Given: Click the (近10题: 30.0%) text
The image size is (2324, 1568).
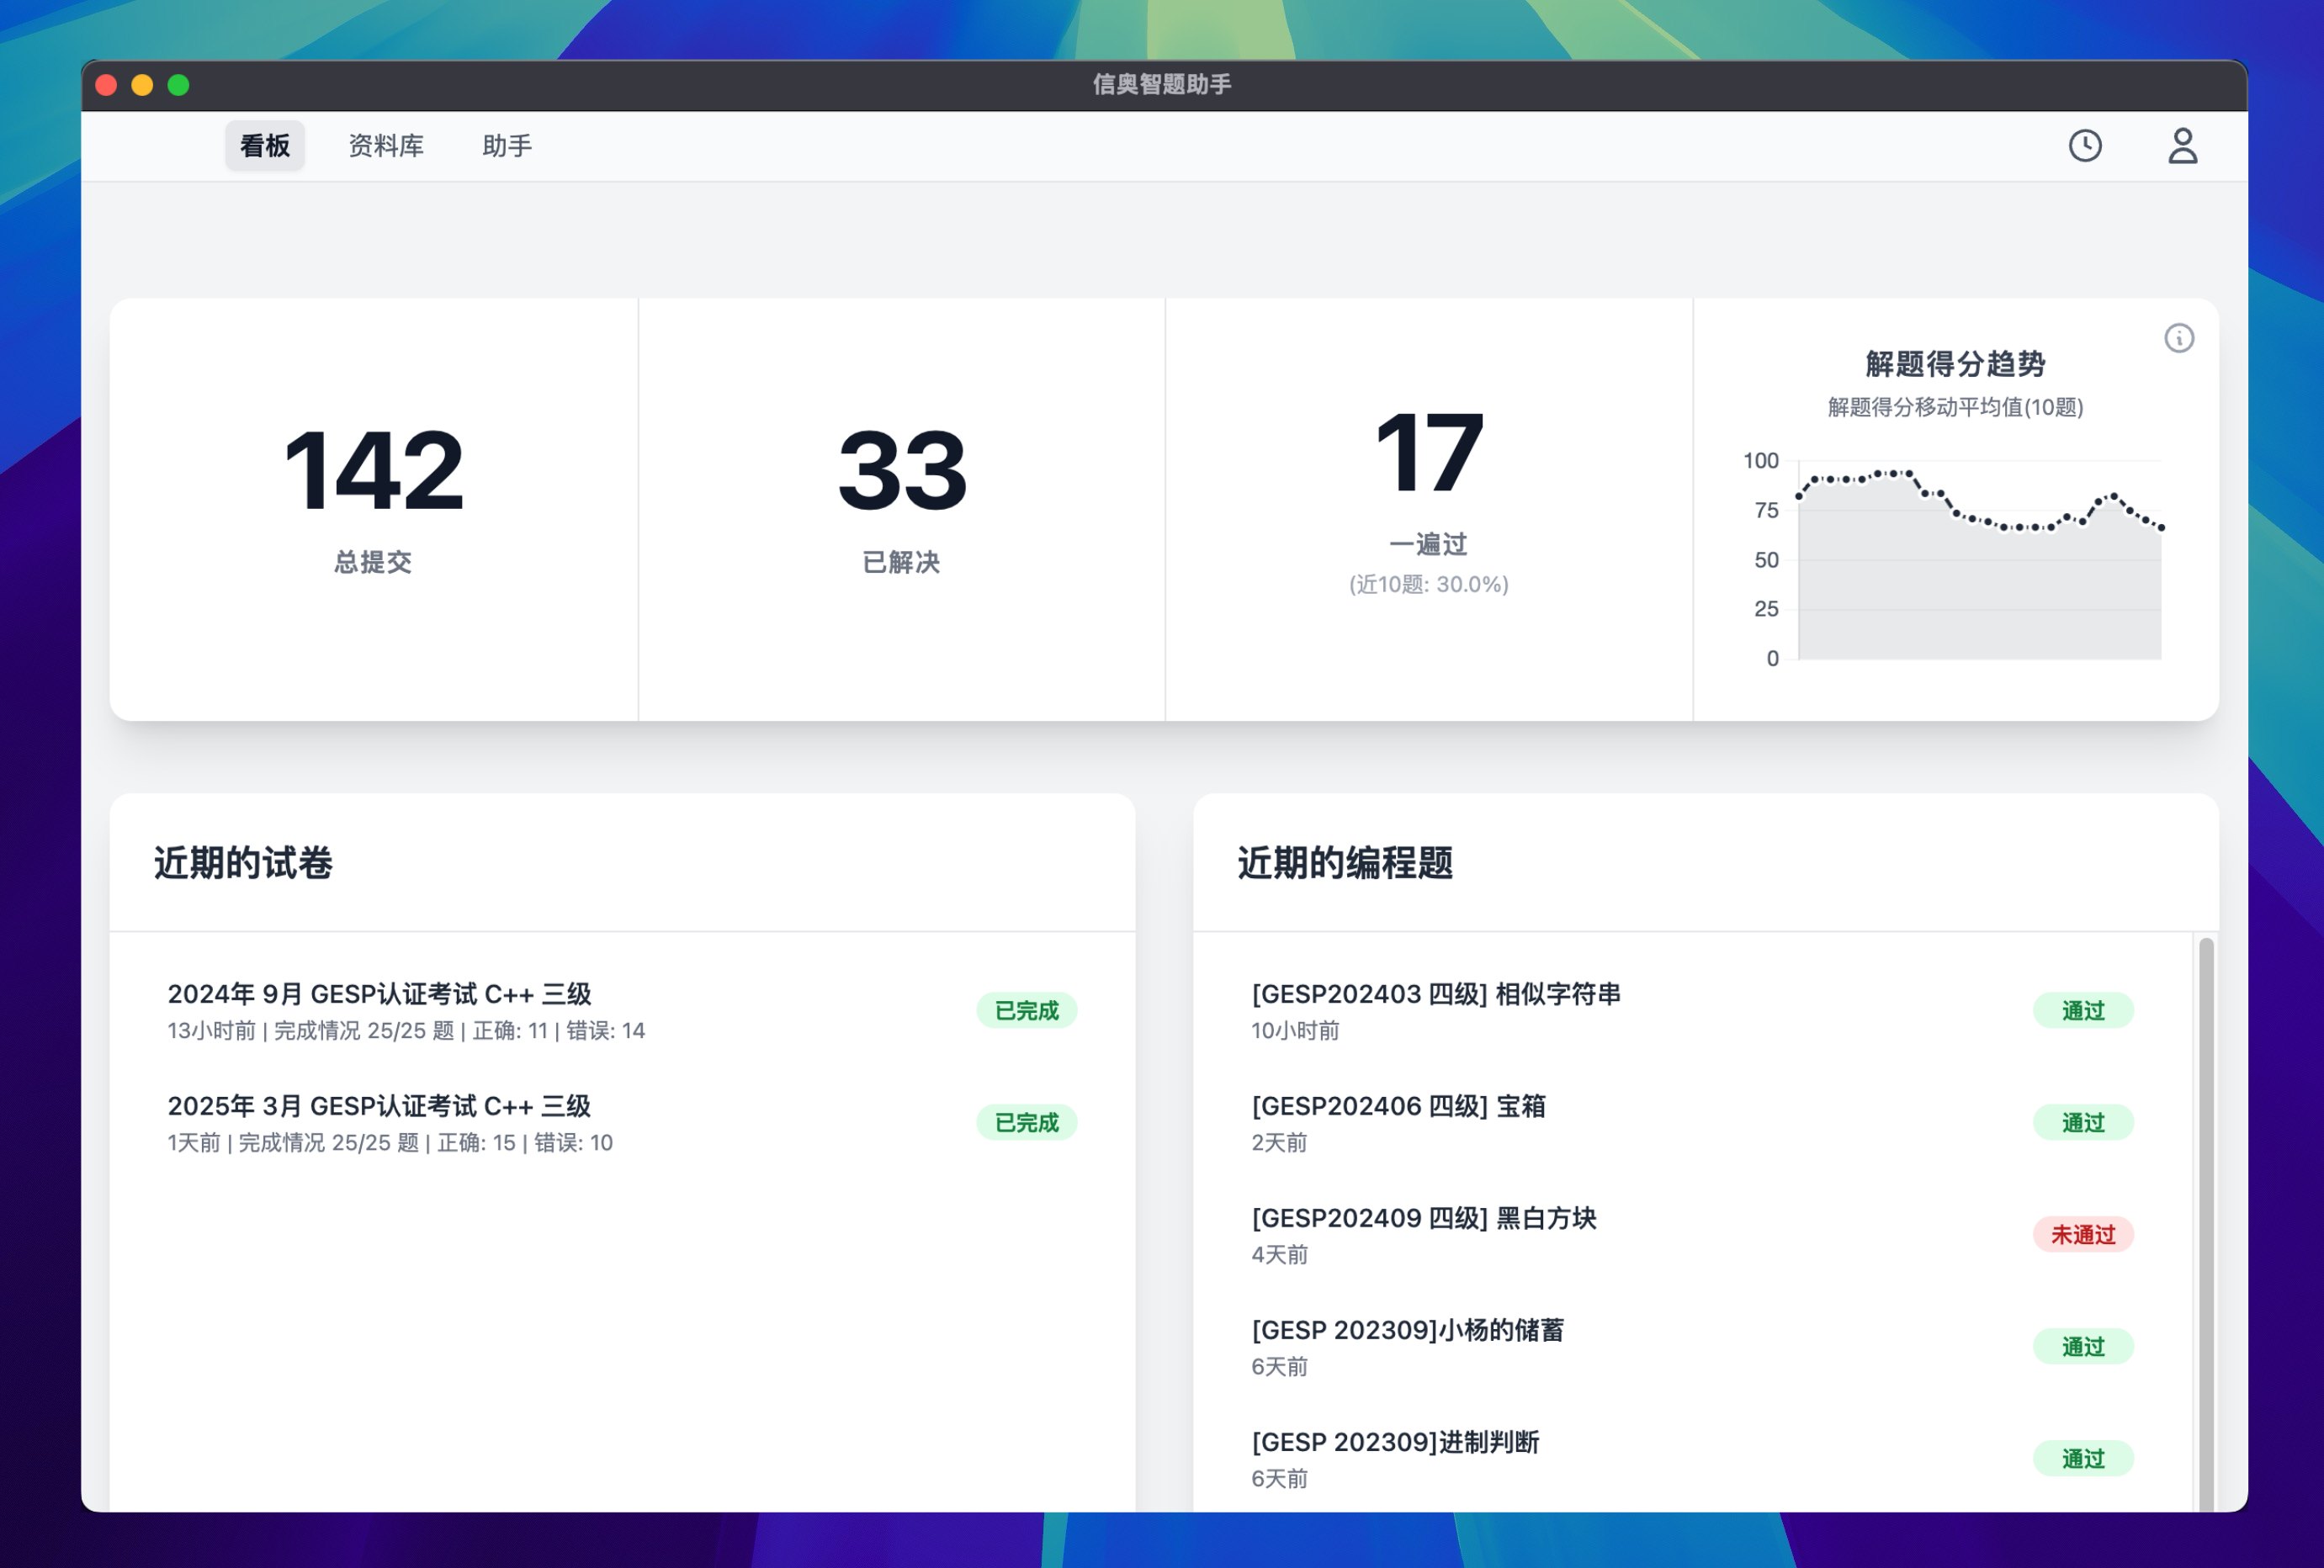Looking at the screenshot, I should click(1428, 585).
